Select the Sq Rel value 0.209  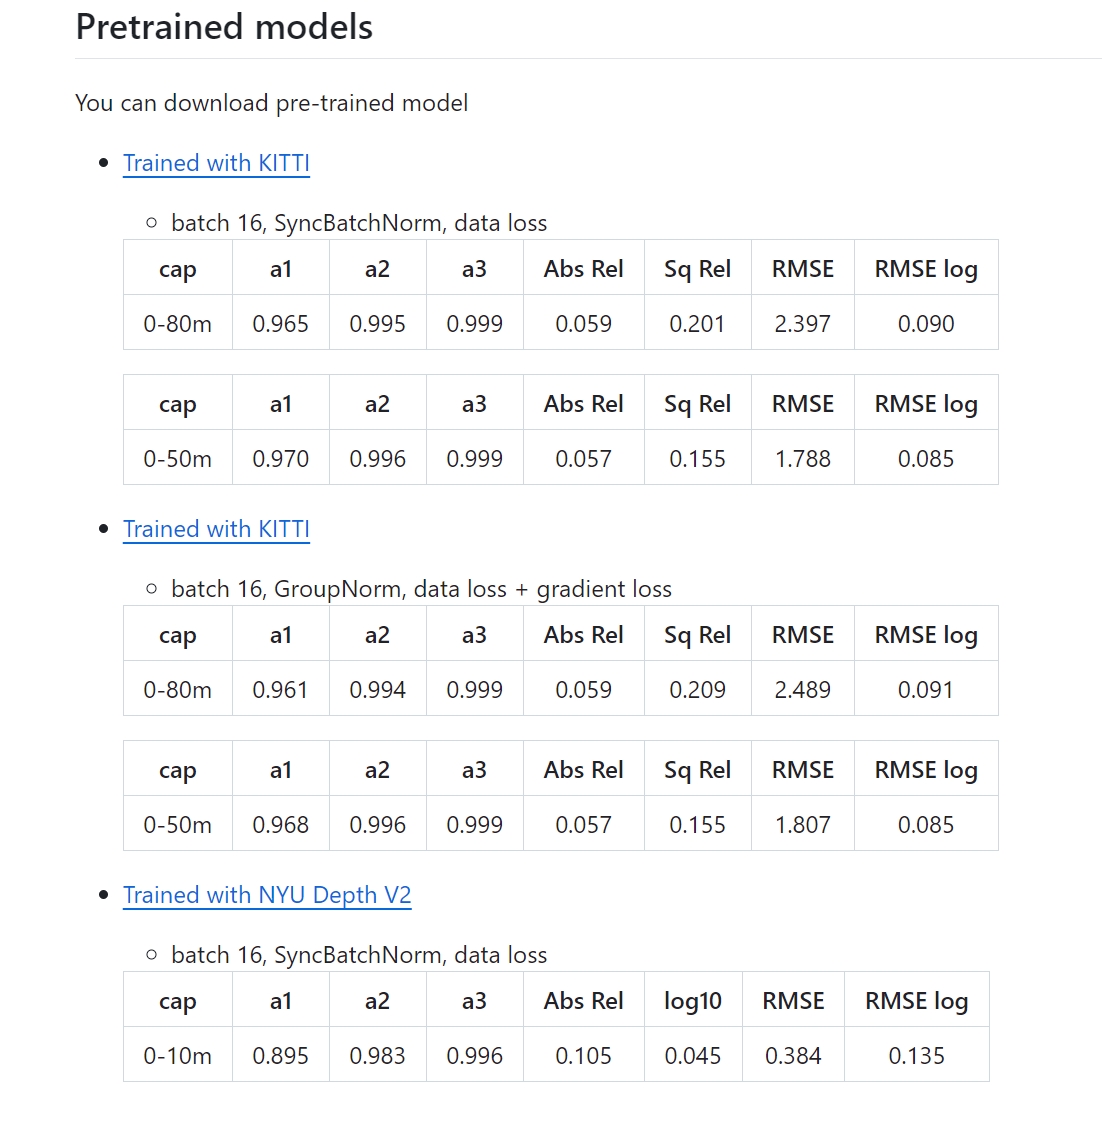pos(697,690)
